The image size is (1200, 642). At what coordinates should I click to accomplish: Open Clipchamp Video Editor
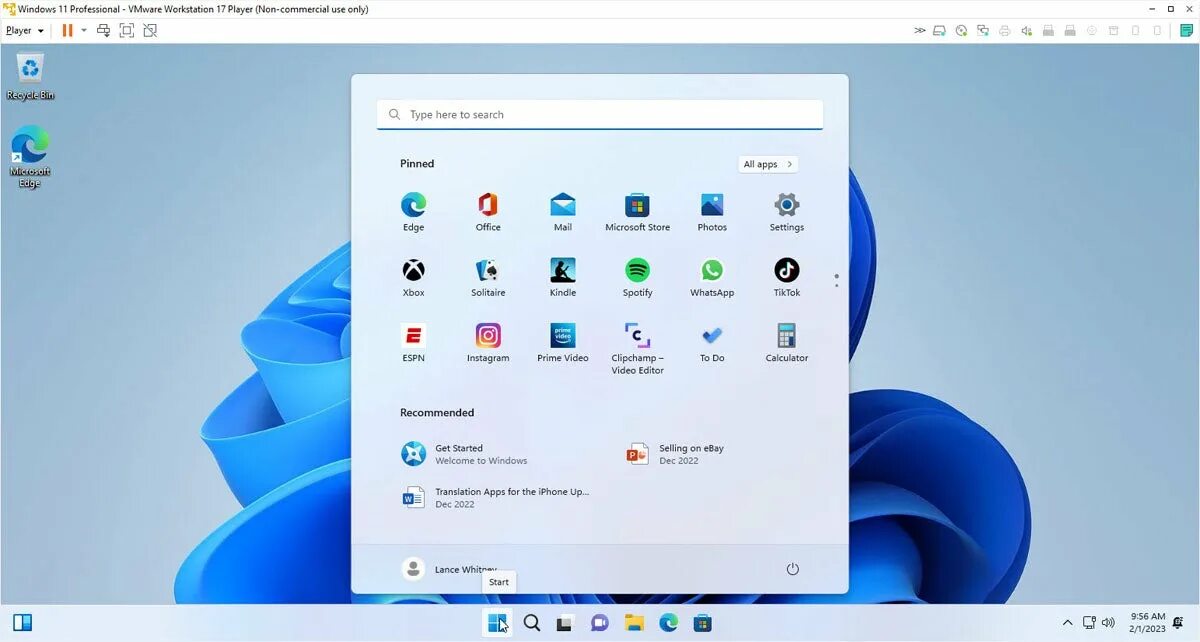pos(637,349)
